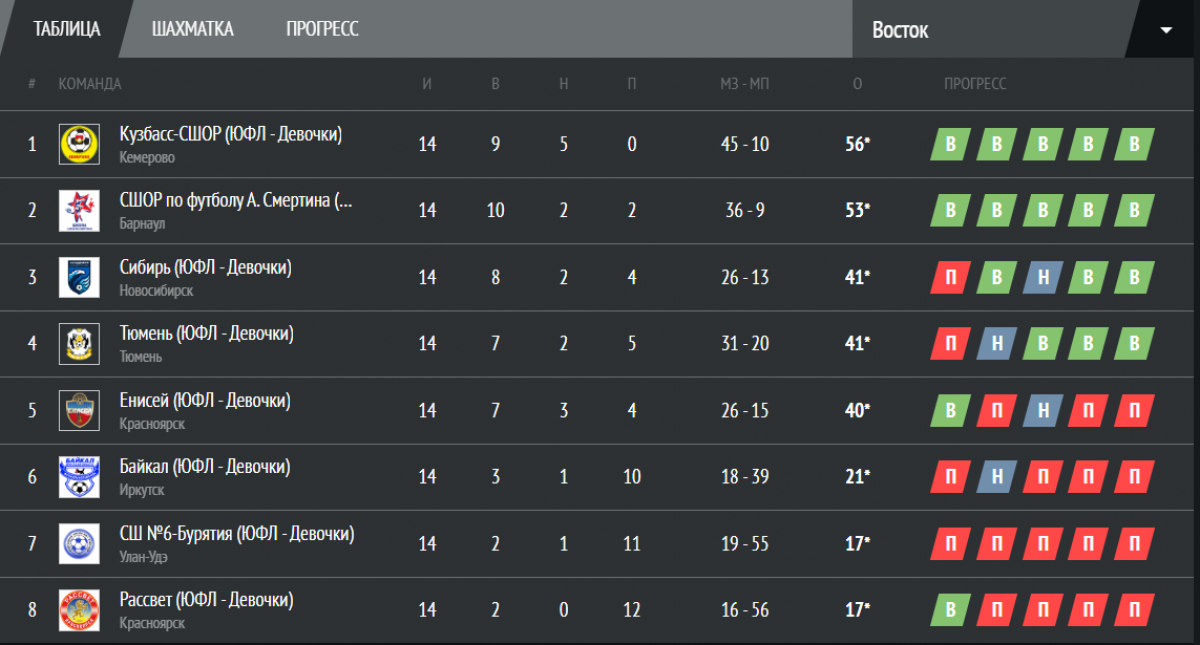Screen dimensions: 1200x645
Task: Switch to the Шахматка tab
Action: pyautogui.click(x=193, y=29)
